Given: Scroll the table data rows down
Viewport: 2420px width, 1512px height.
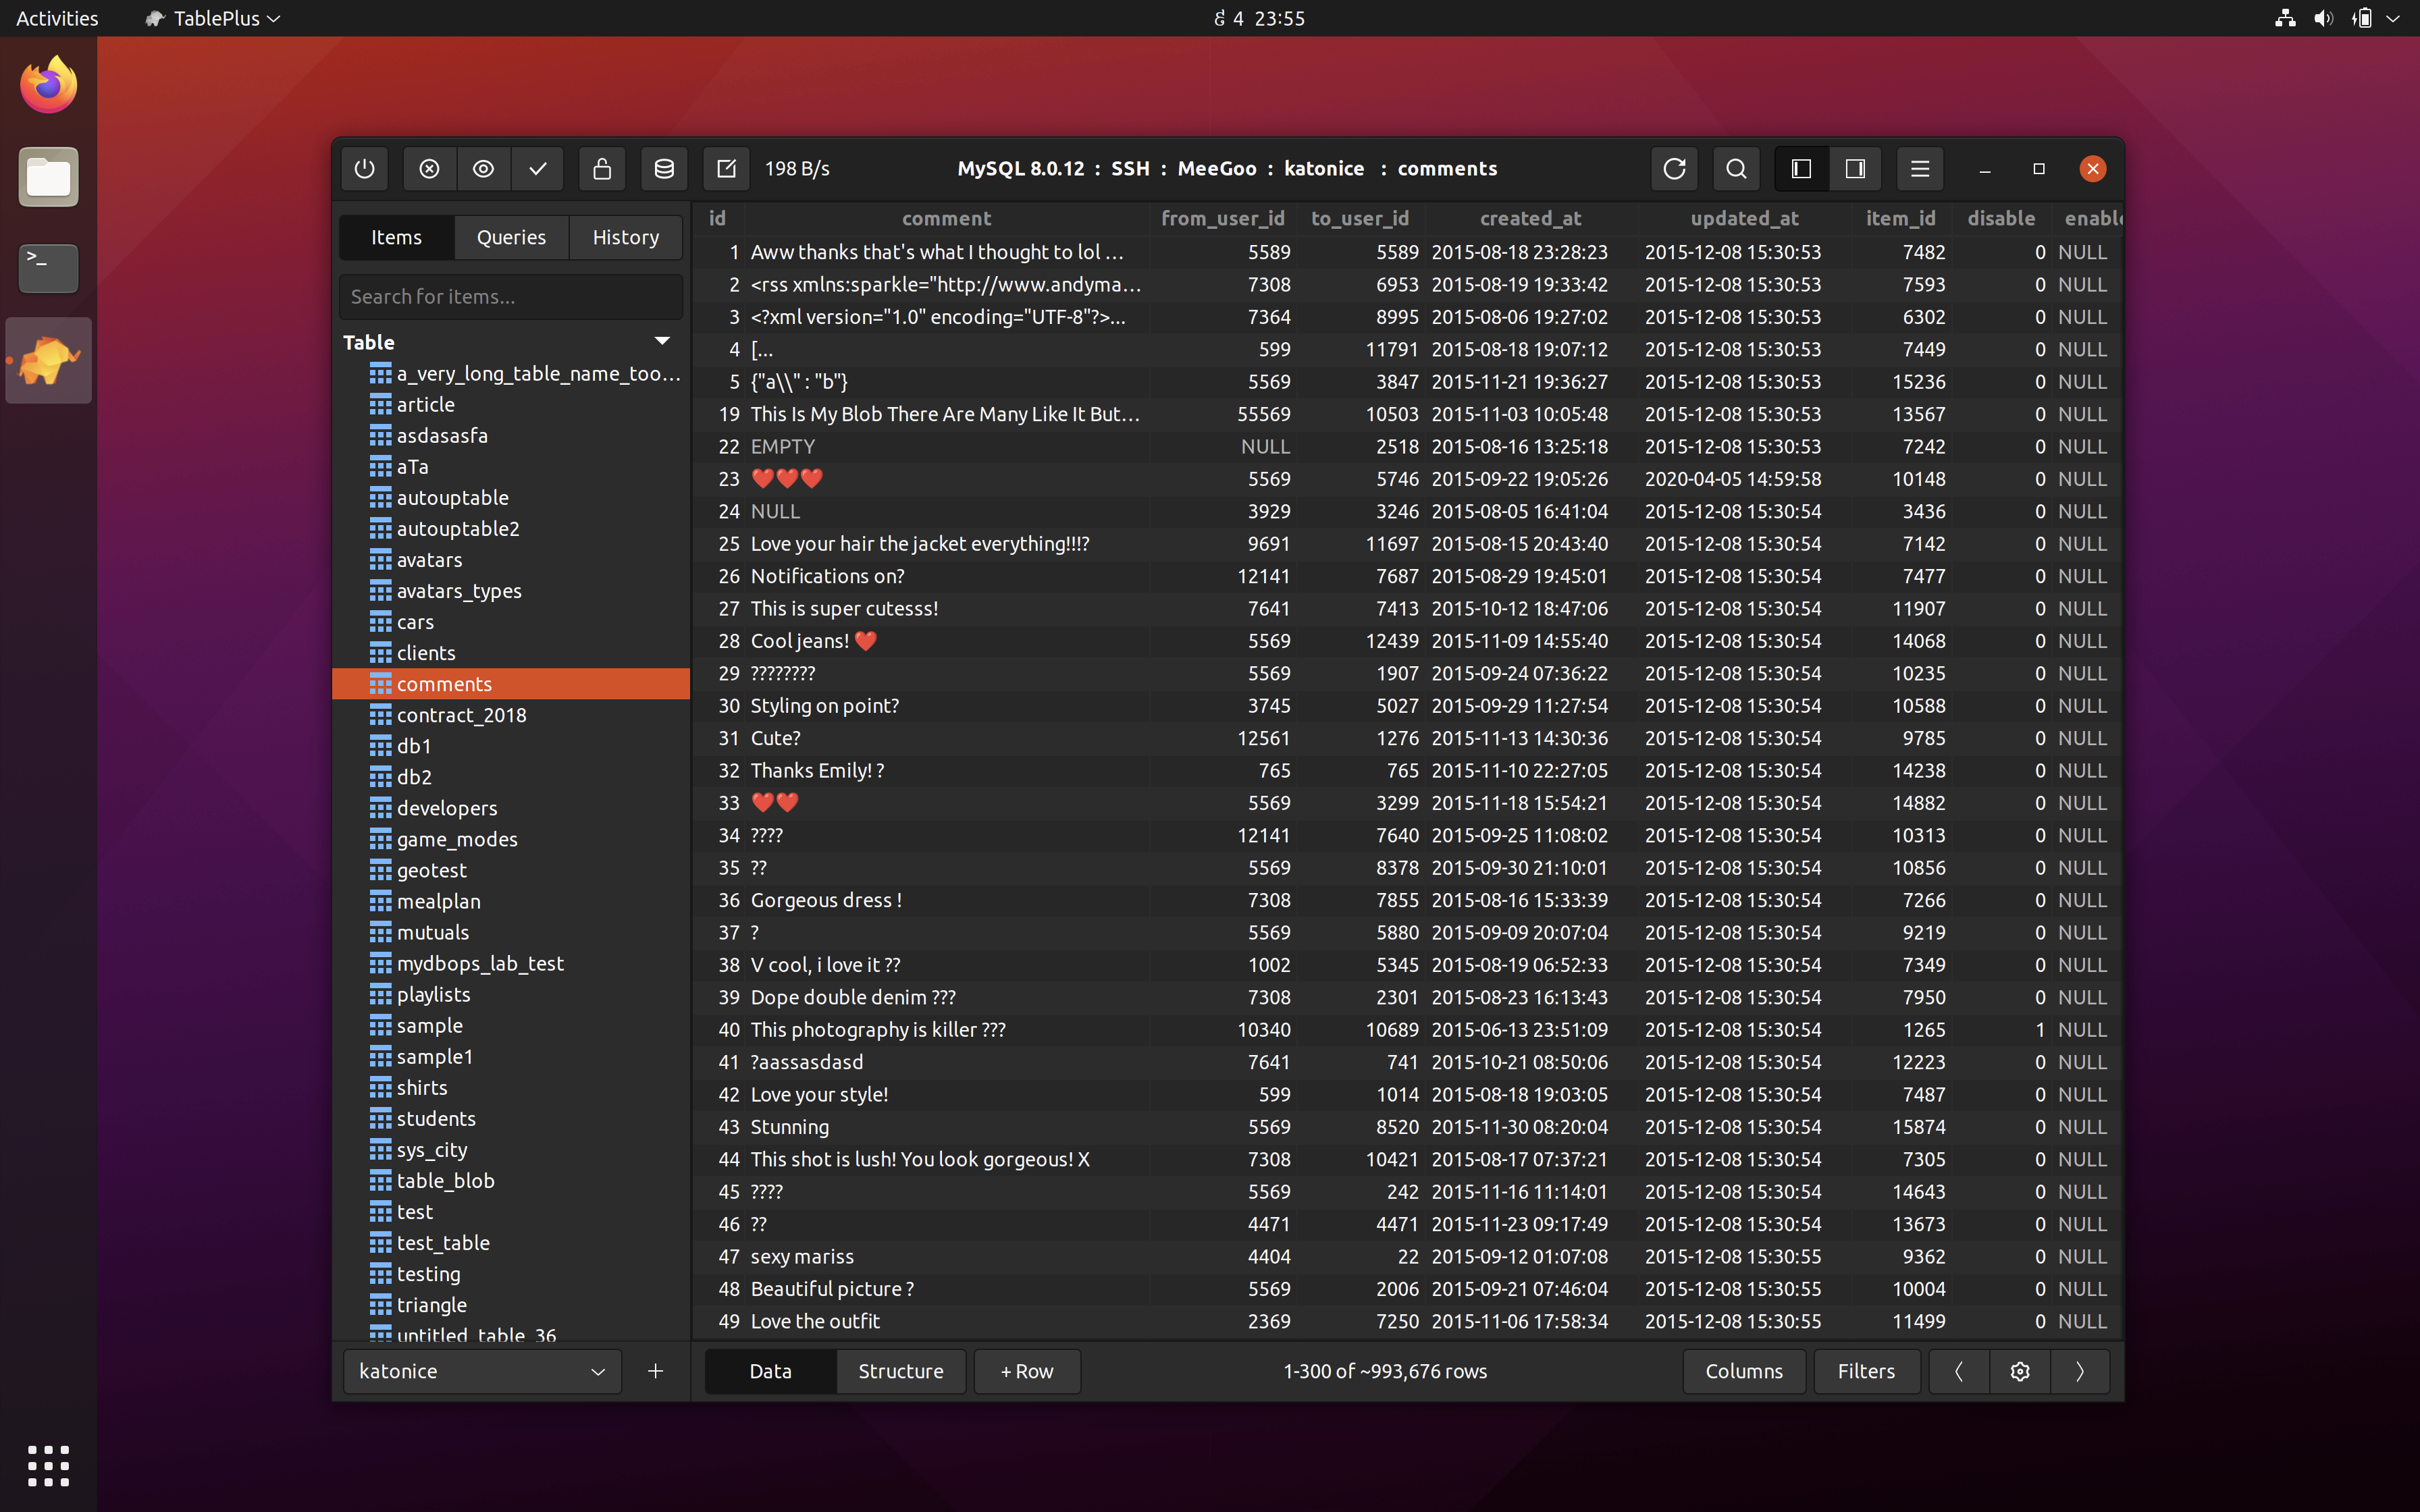Looking at the screenshot, I should [x=2080, y=1371].
